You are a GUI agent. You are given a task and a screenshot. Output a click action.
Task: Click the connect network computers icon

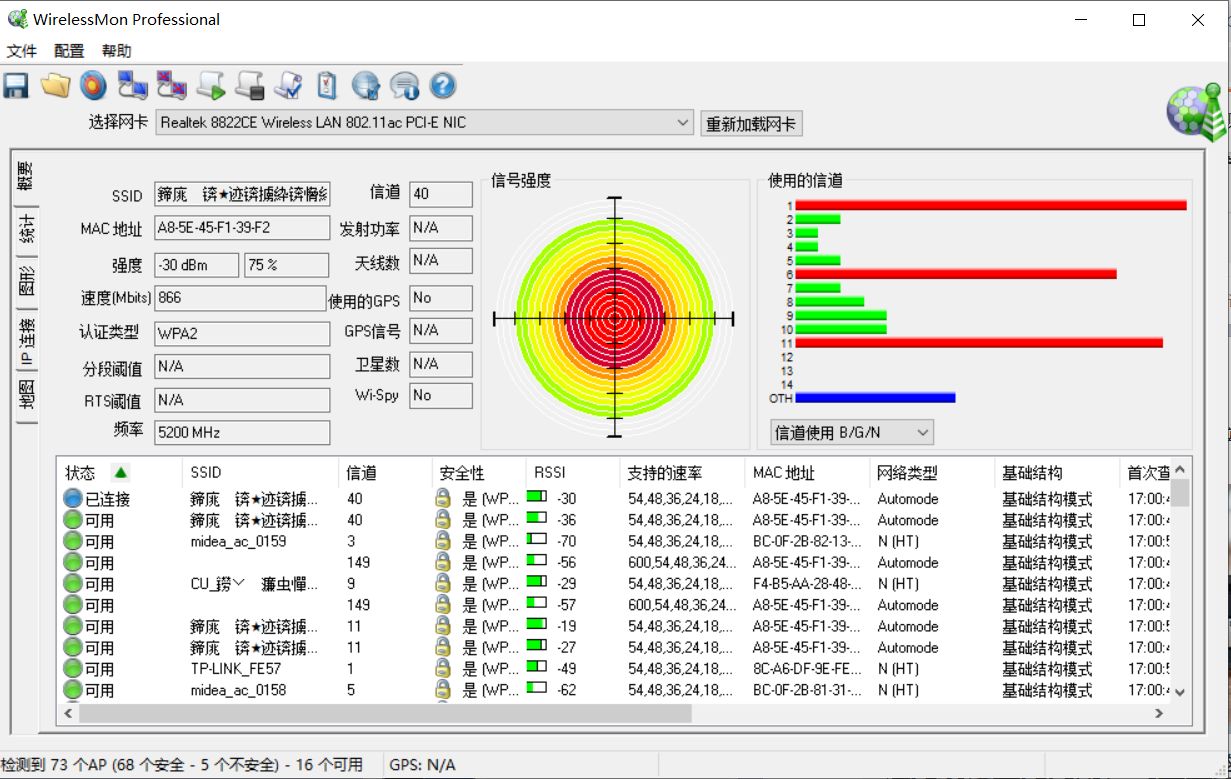tap(132, 86)
